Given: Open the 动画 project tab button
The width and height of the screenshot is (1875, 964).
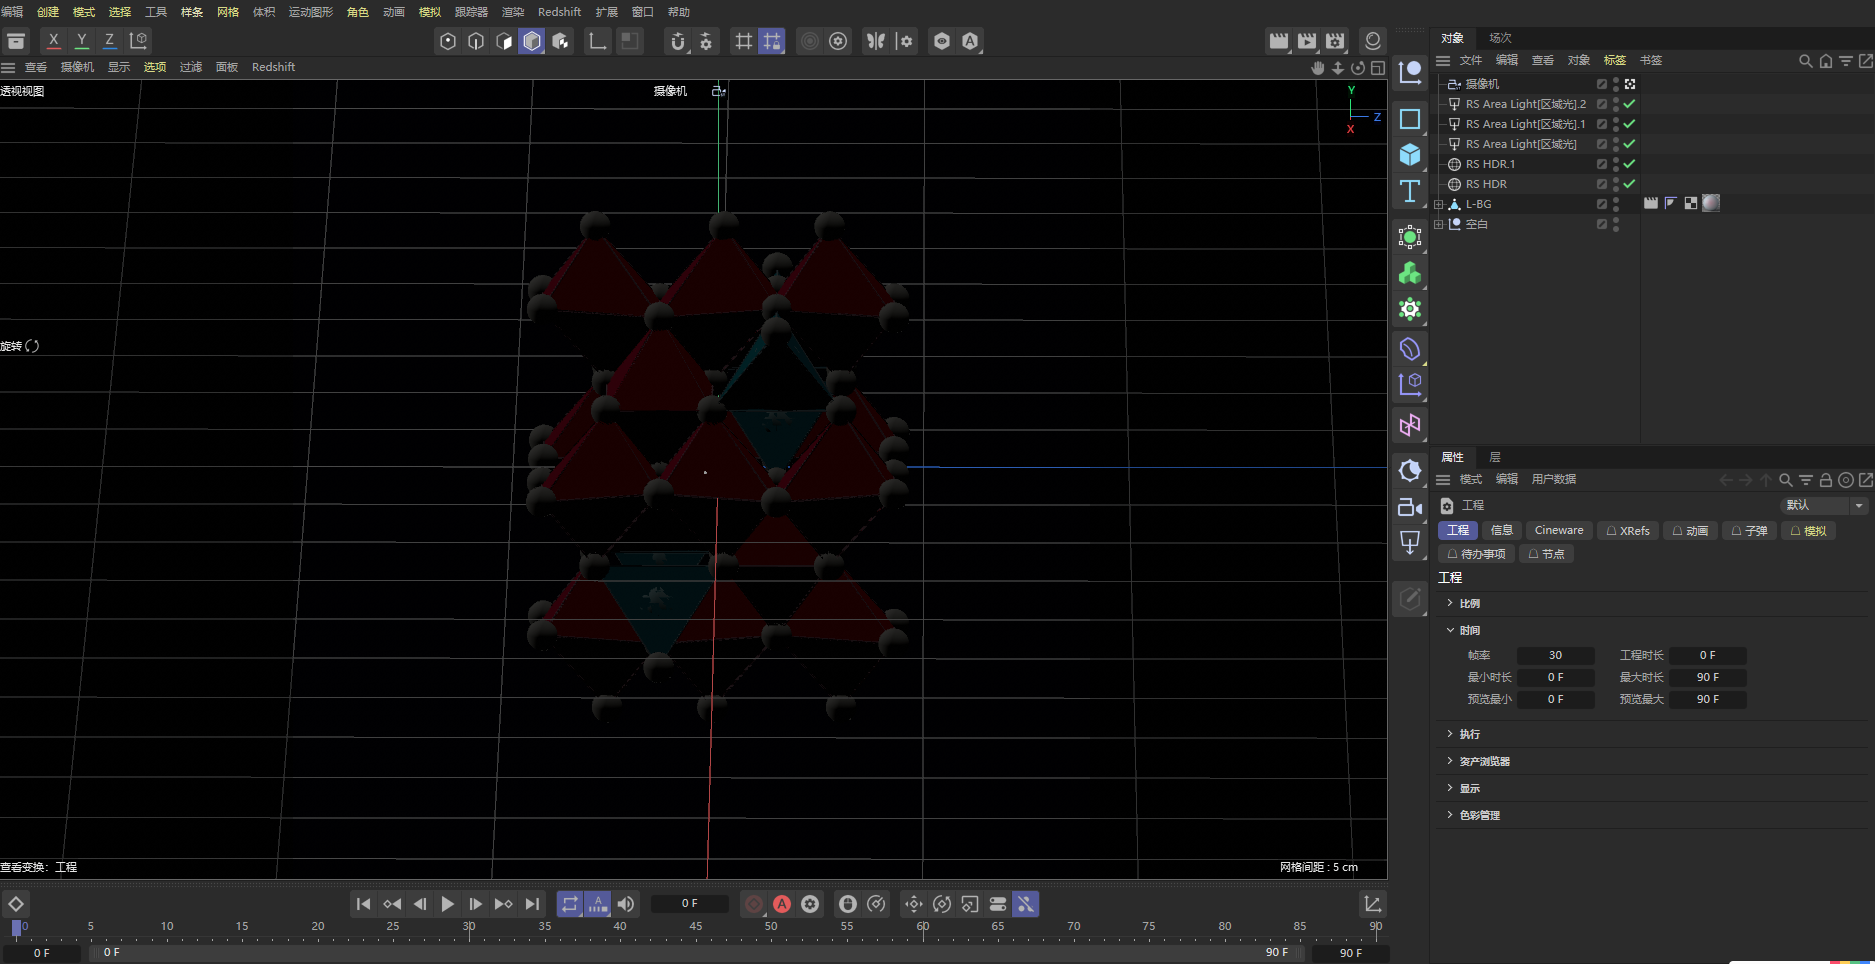Looking at the screenshot, I should click(1690, 531).
